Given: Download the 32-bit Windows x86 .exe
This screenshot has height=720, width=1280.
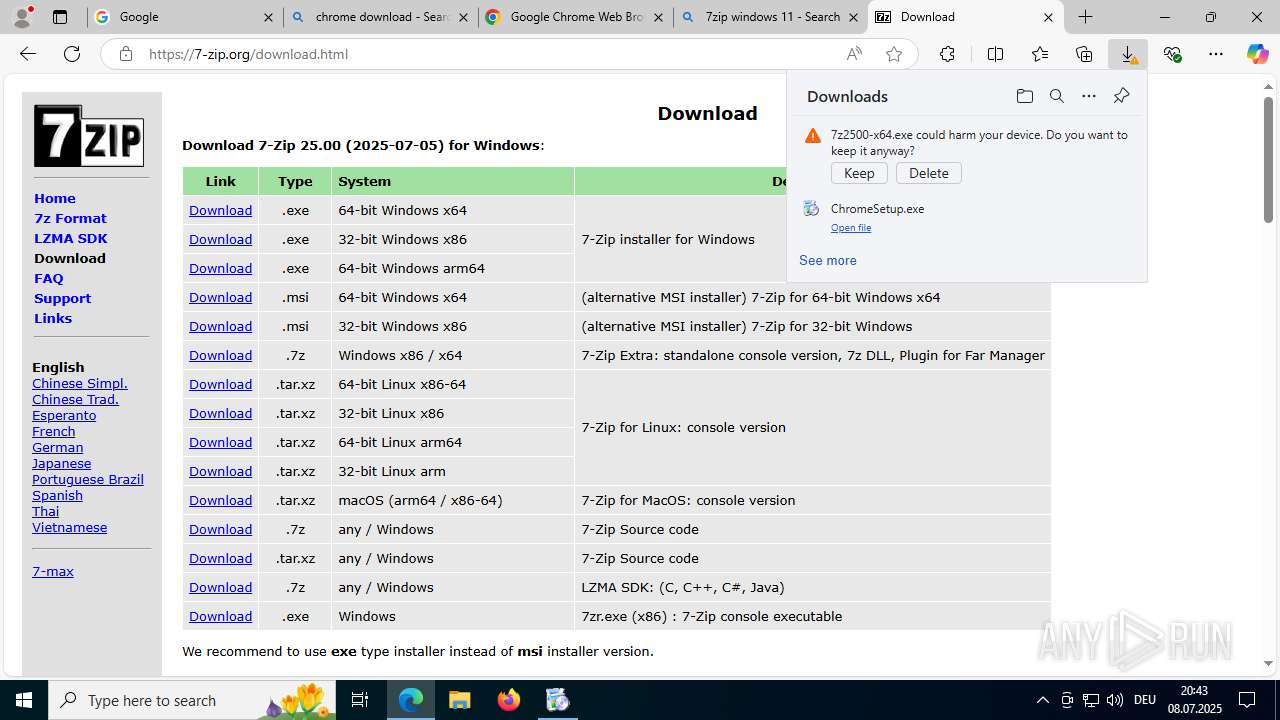Looking at the screenshot, I should [x=220, y=239].
